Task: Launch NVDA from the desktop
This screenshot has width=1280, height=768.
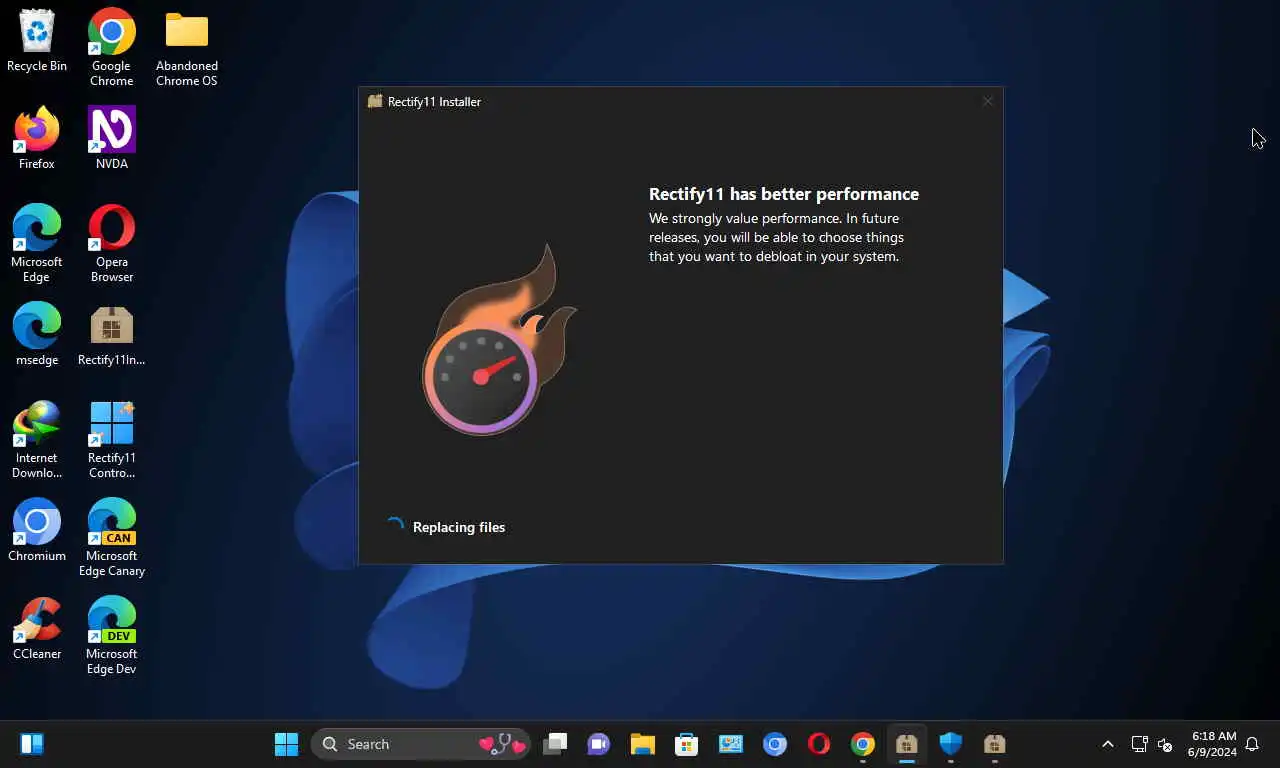Action: 112,138
